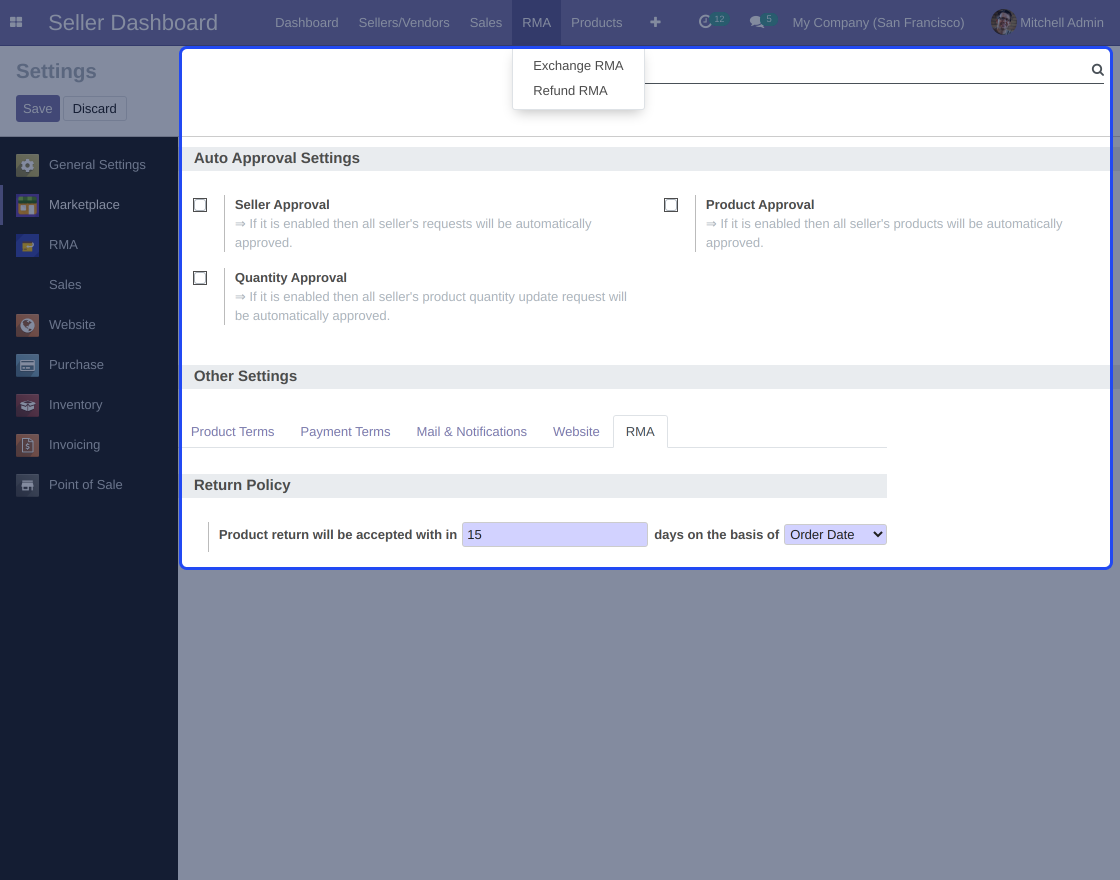Click the Product Approval label
This screenshot has width=1120, height=880.
click(760, 205)
